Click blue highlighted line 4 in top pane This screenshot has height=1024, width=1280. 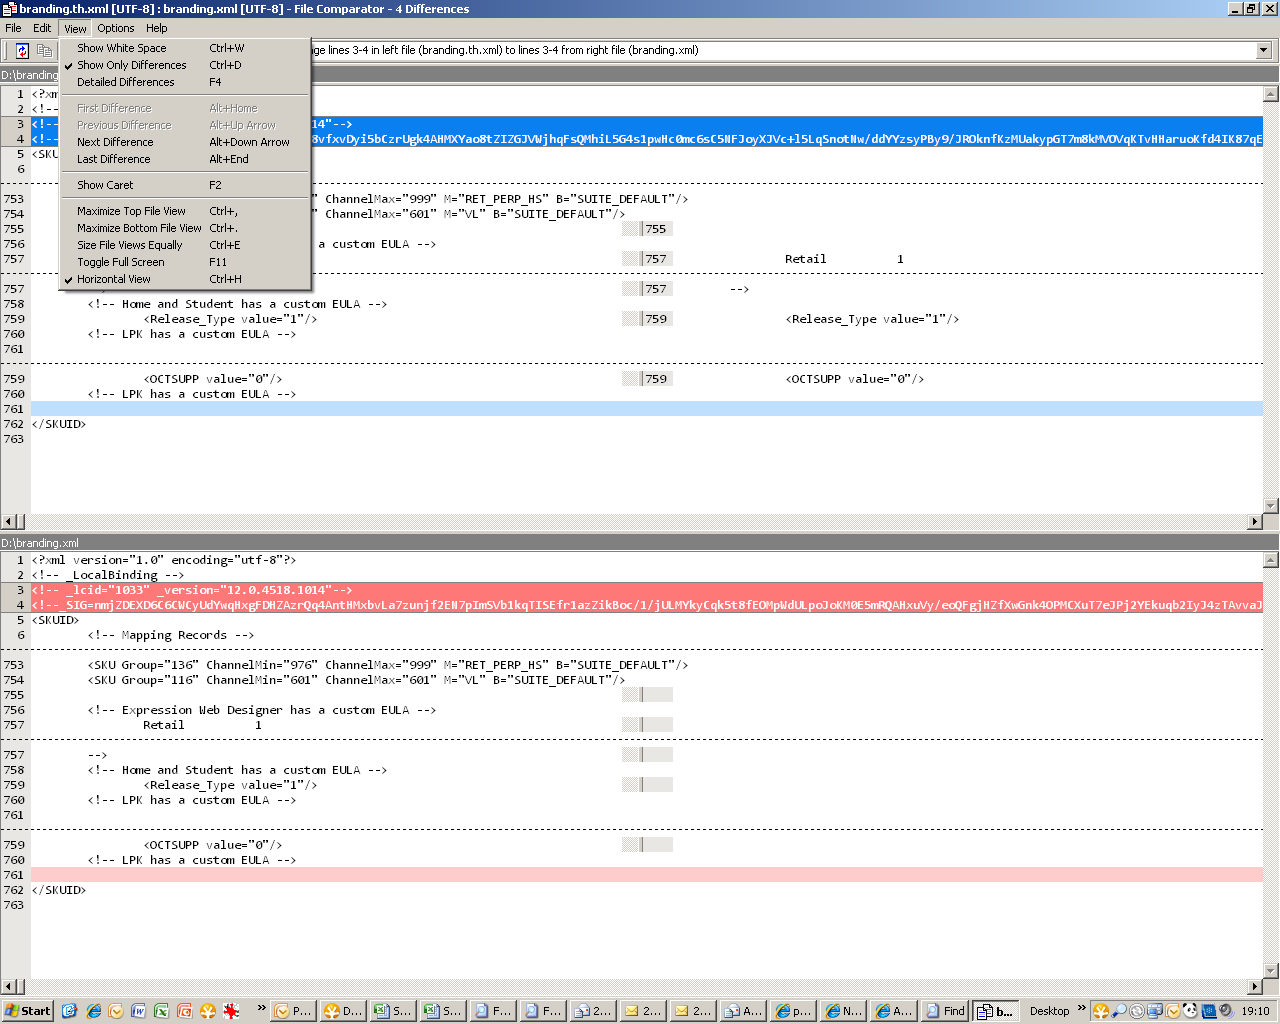click(x=646, y=139)
